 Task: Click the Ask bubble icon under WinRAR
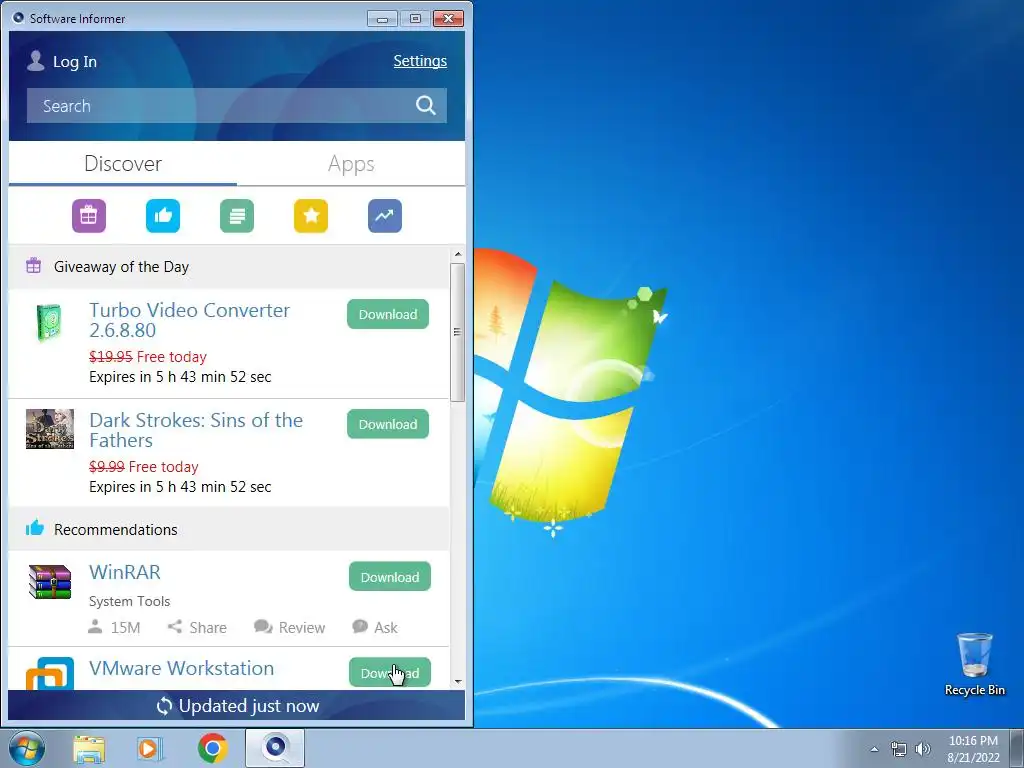tap(360, 627)
